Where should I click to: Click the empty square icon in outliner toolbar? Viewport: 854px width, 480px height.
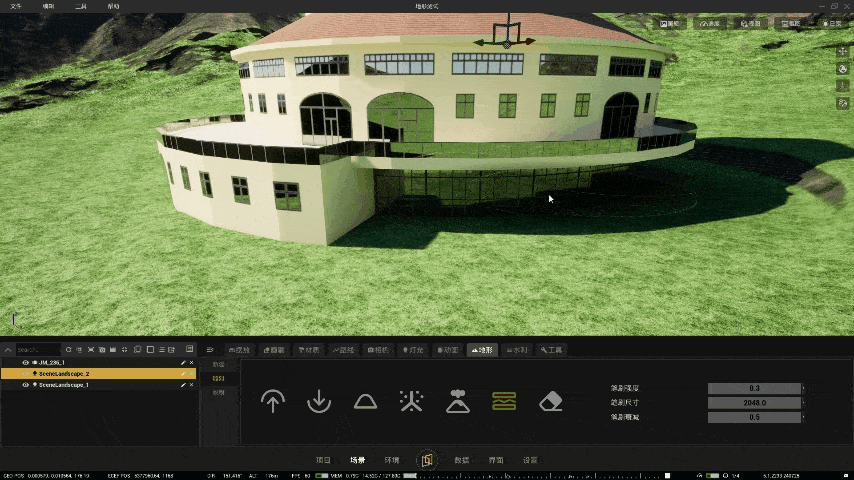[150, 349]
